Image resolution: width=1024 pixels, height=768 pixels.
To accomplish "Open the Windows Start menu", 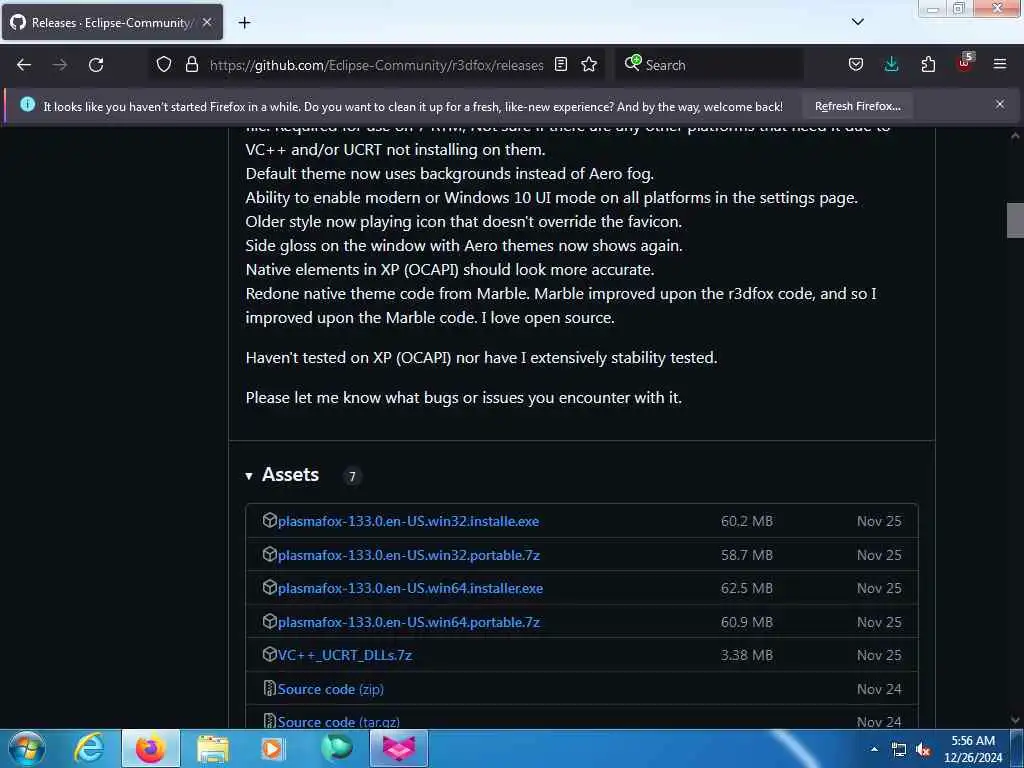I will [x=27, y=748].
